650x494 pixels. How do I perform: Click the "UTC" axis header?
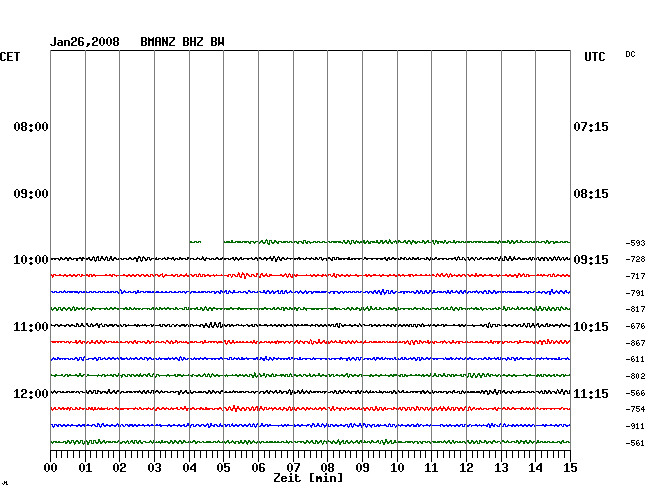[595, 57]
